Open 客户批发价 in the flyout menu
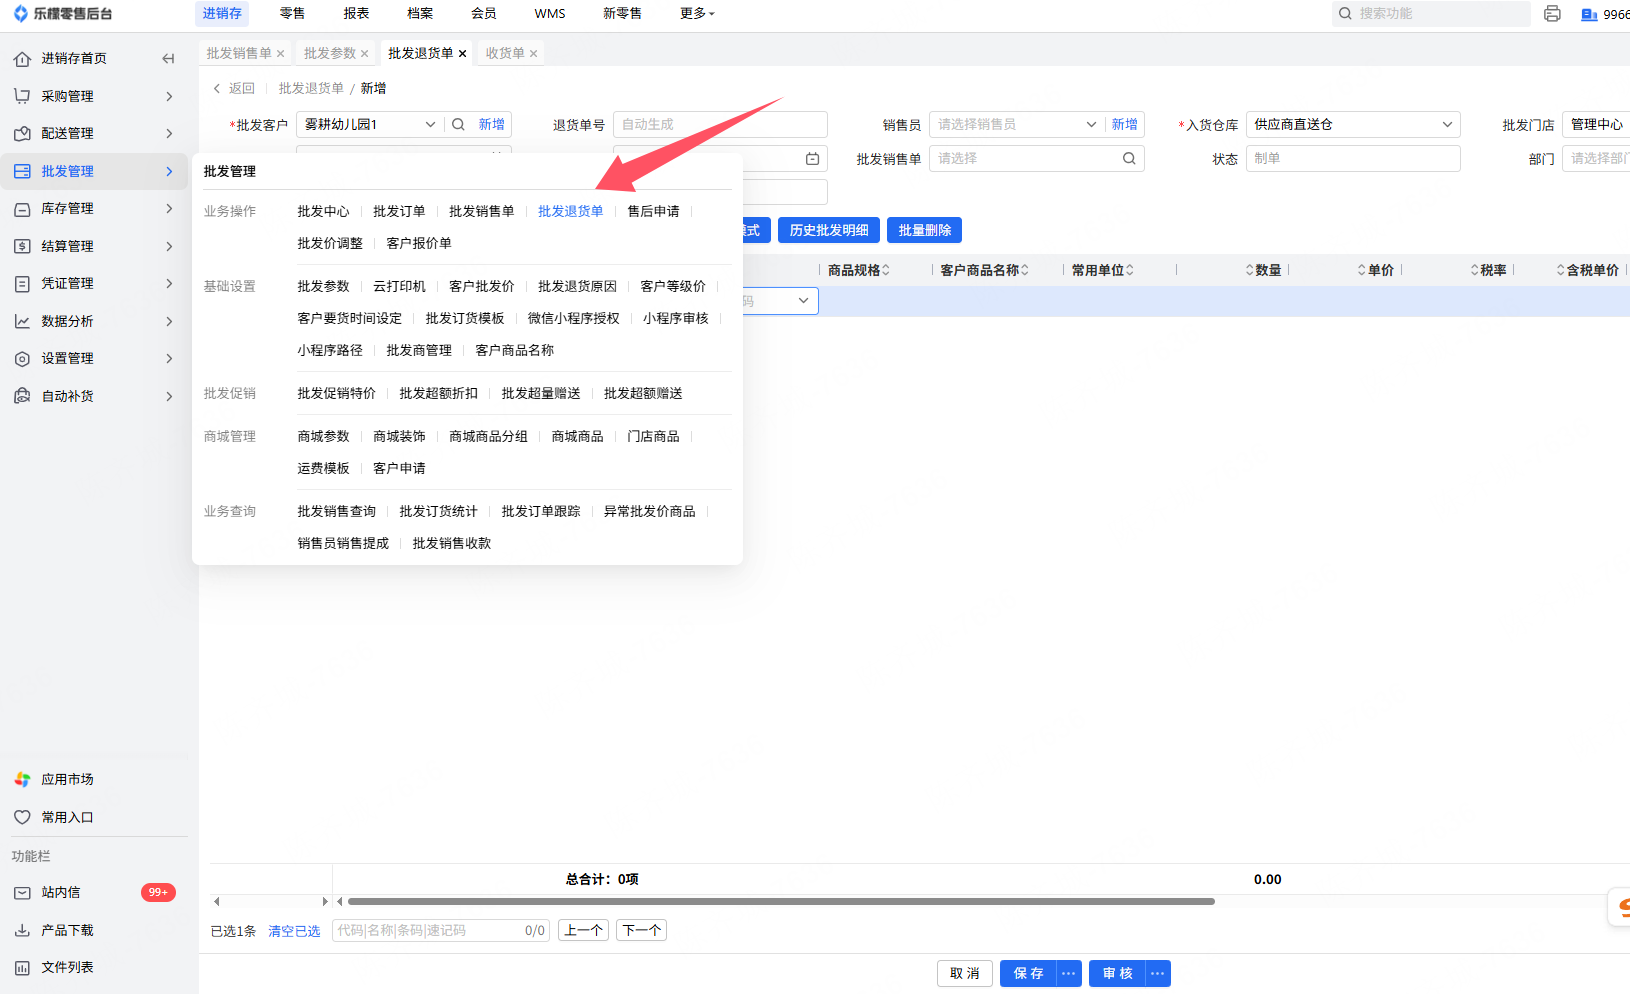This screenshot has width=1630, height=994. [482, 287]
